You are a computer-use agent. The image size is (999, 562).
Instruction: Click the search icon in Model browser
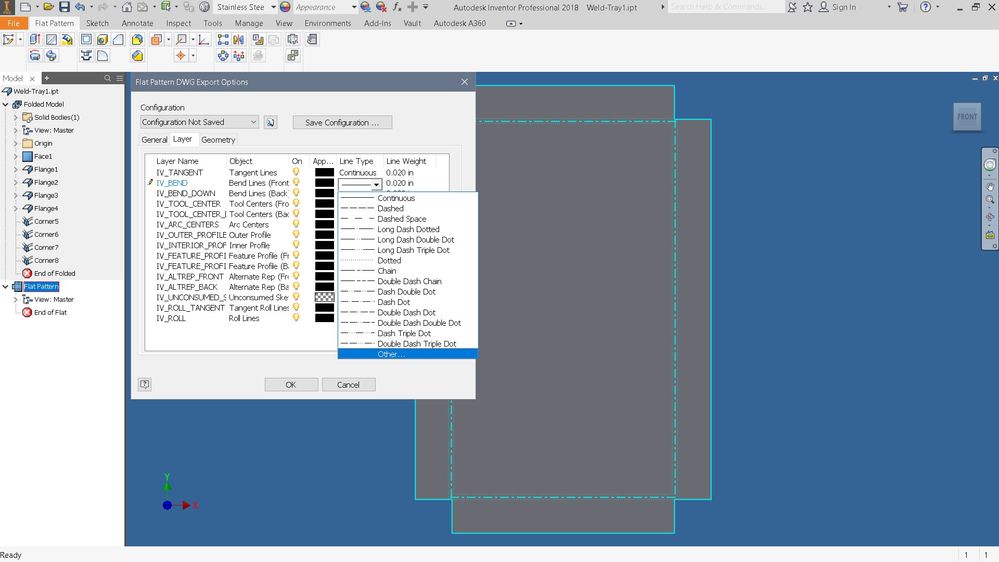coord(108,78)
